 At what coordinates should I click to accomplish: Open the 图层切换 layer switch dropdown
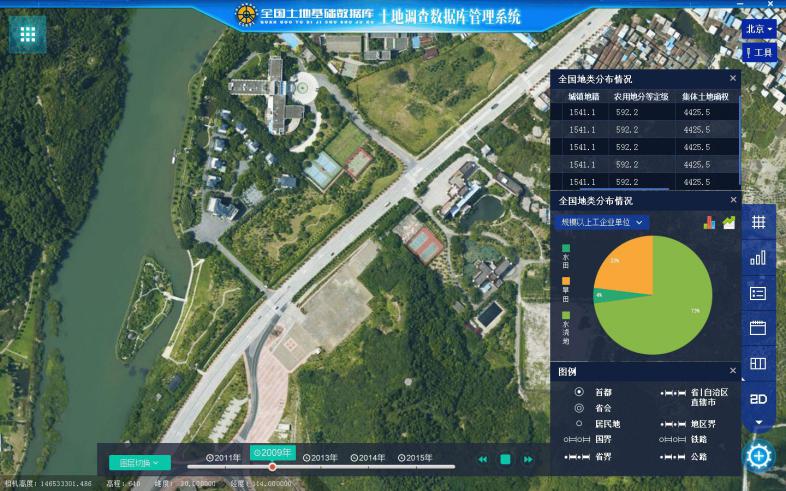[x=140, y=463]
